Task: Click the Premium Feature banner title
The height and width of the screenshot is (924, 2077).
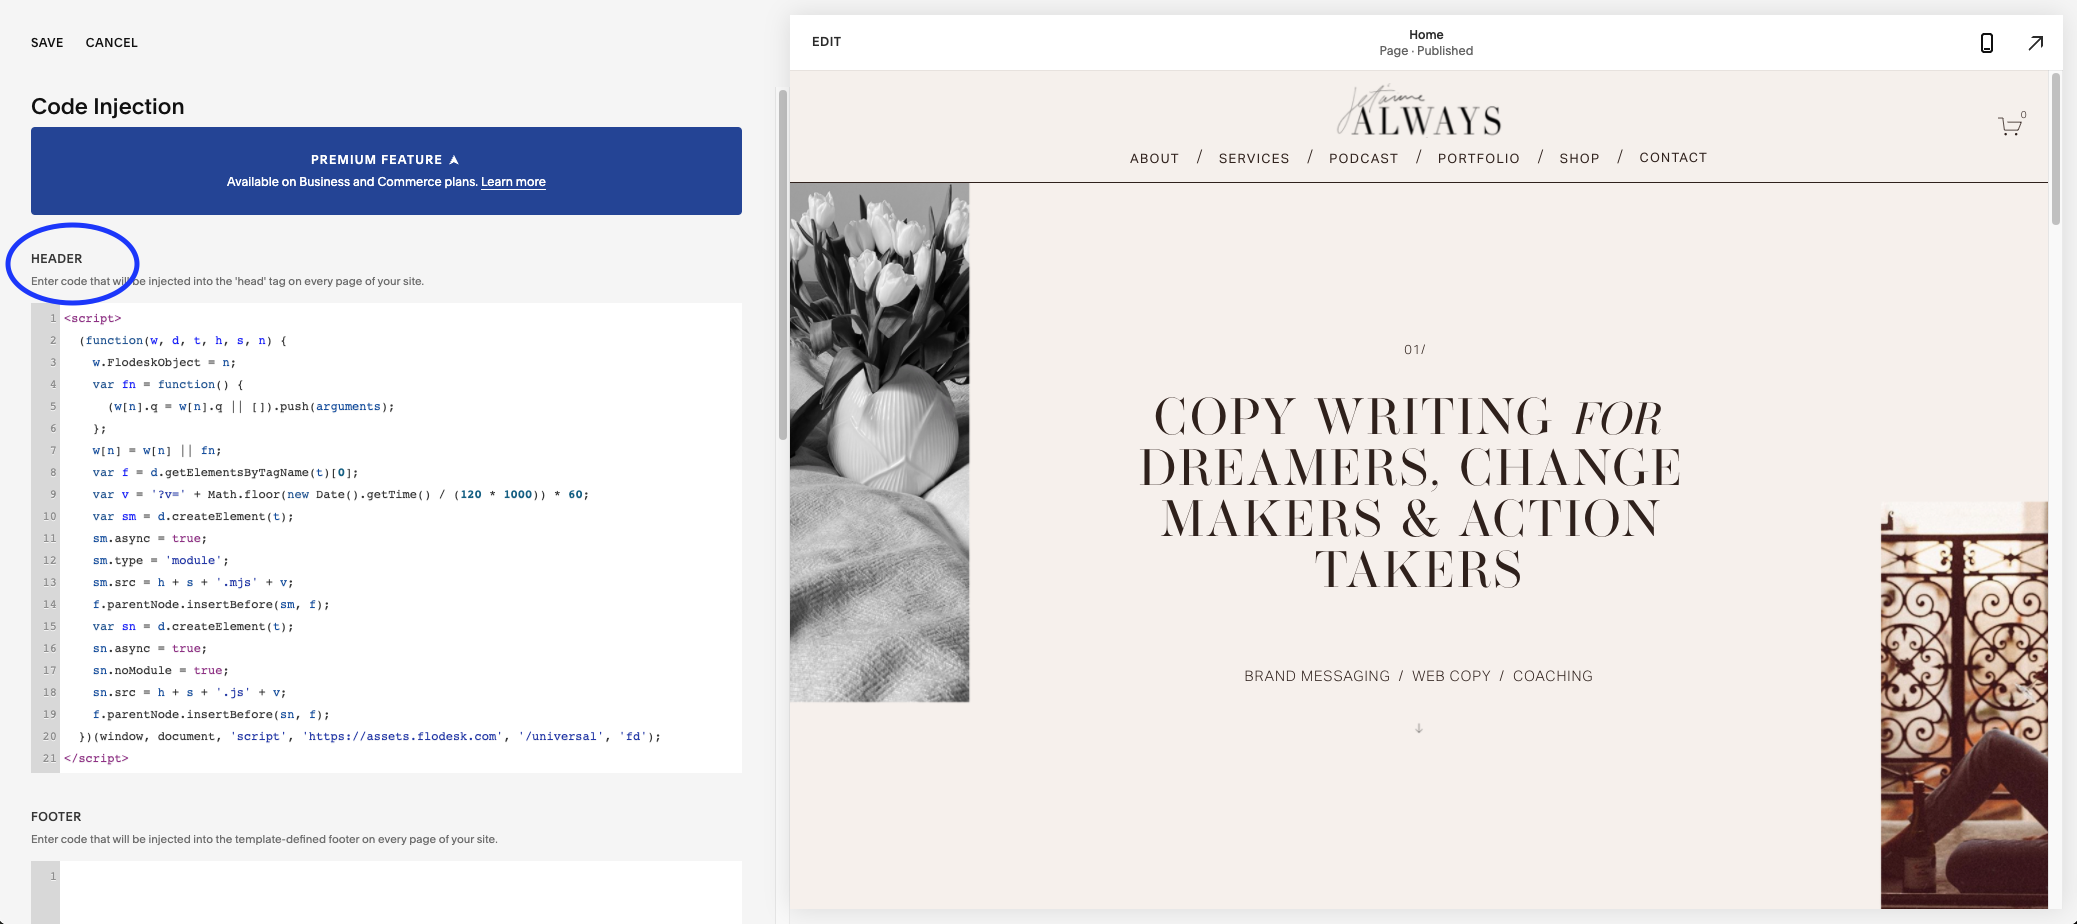Action: [376, 160]
